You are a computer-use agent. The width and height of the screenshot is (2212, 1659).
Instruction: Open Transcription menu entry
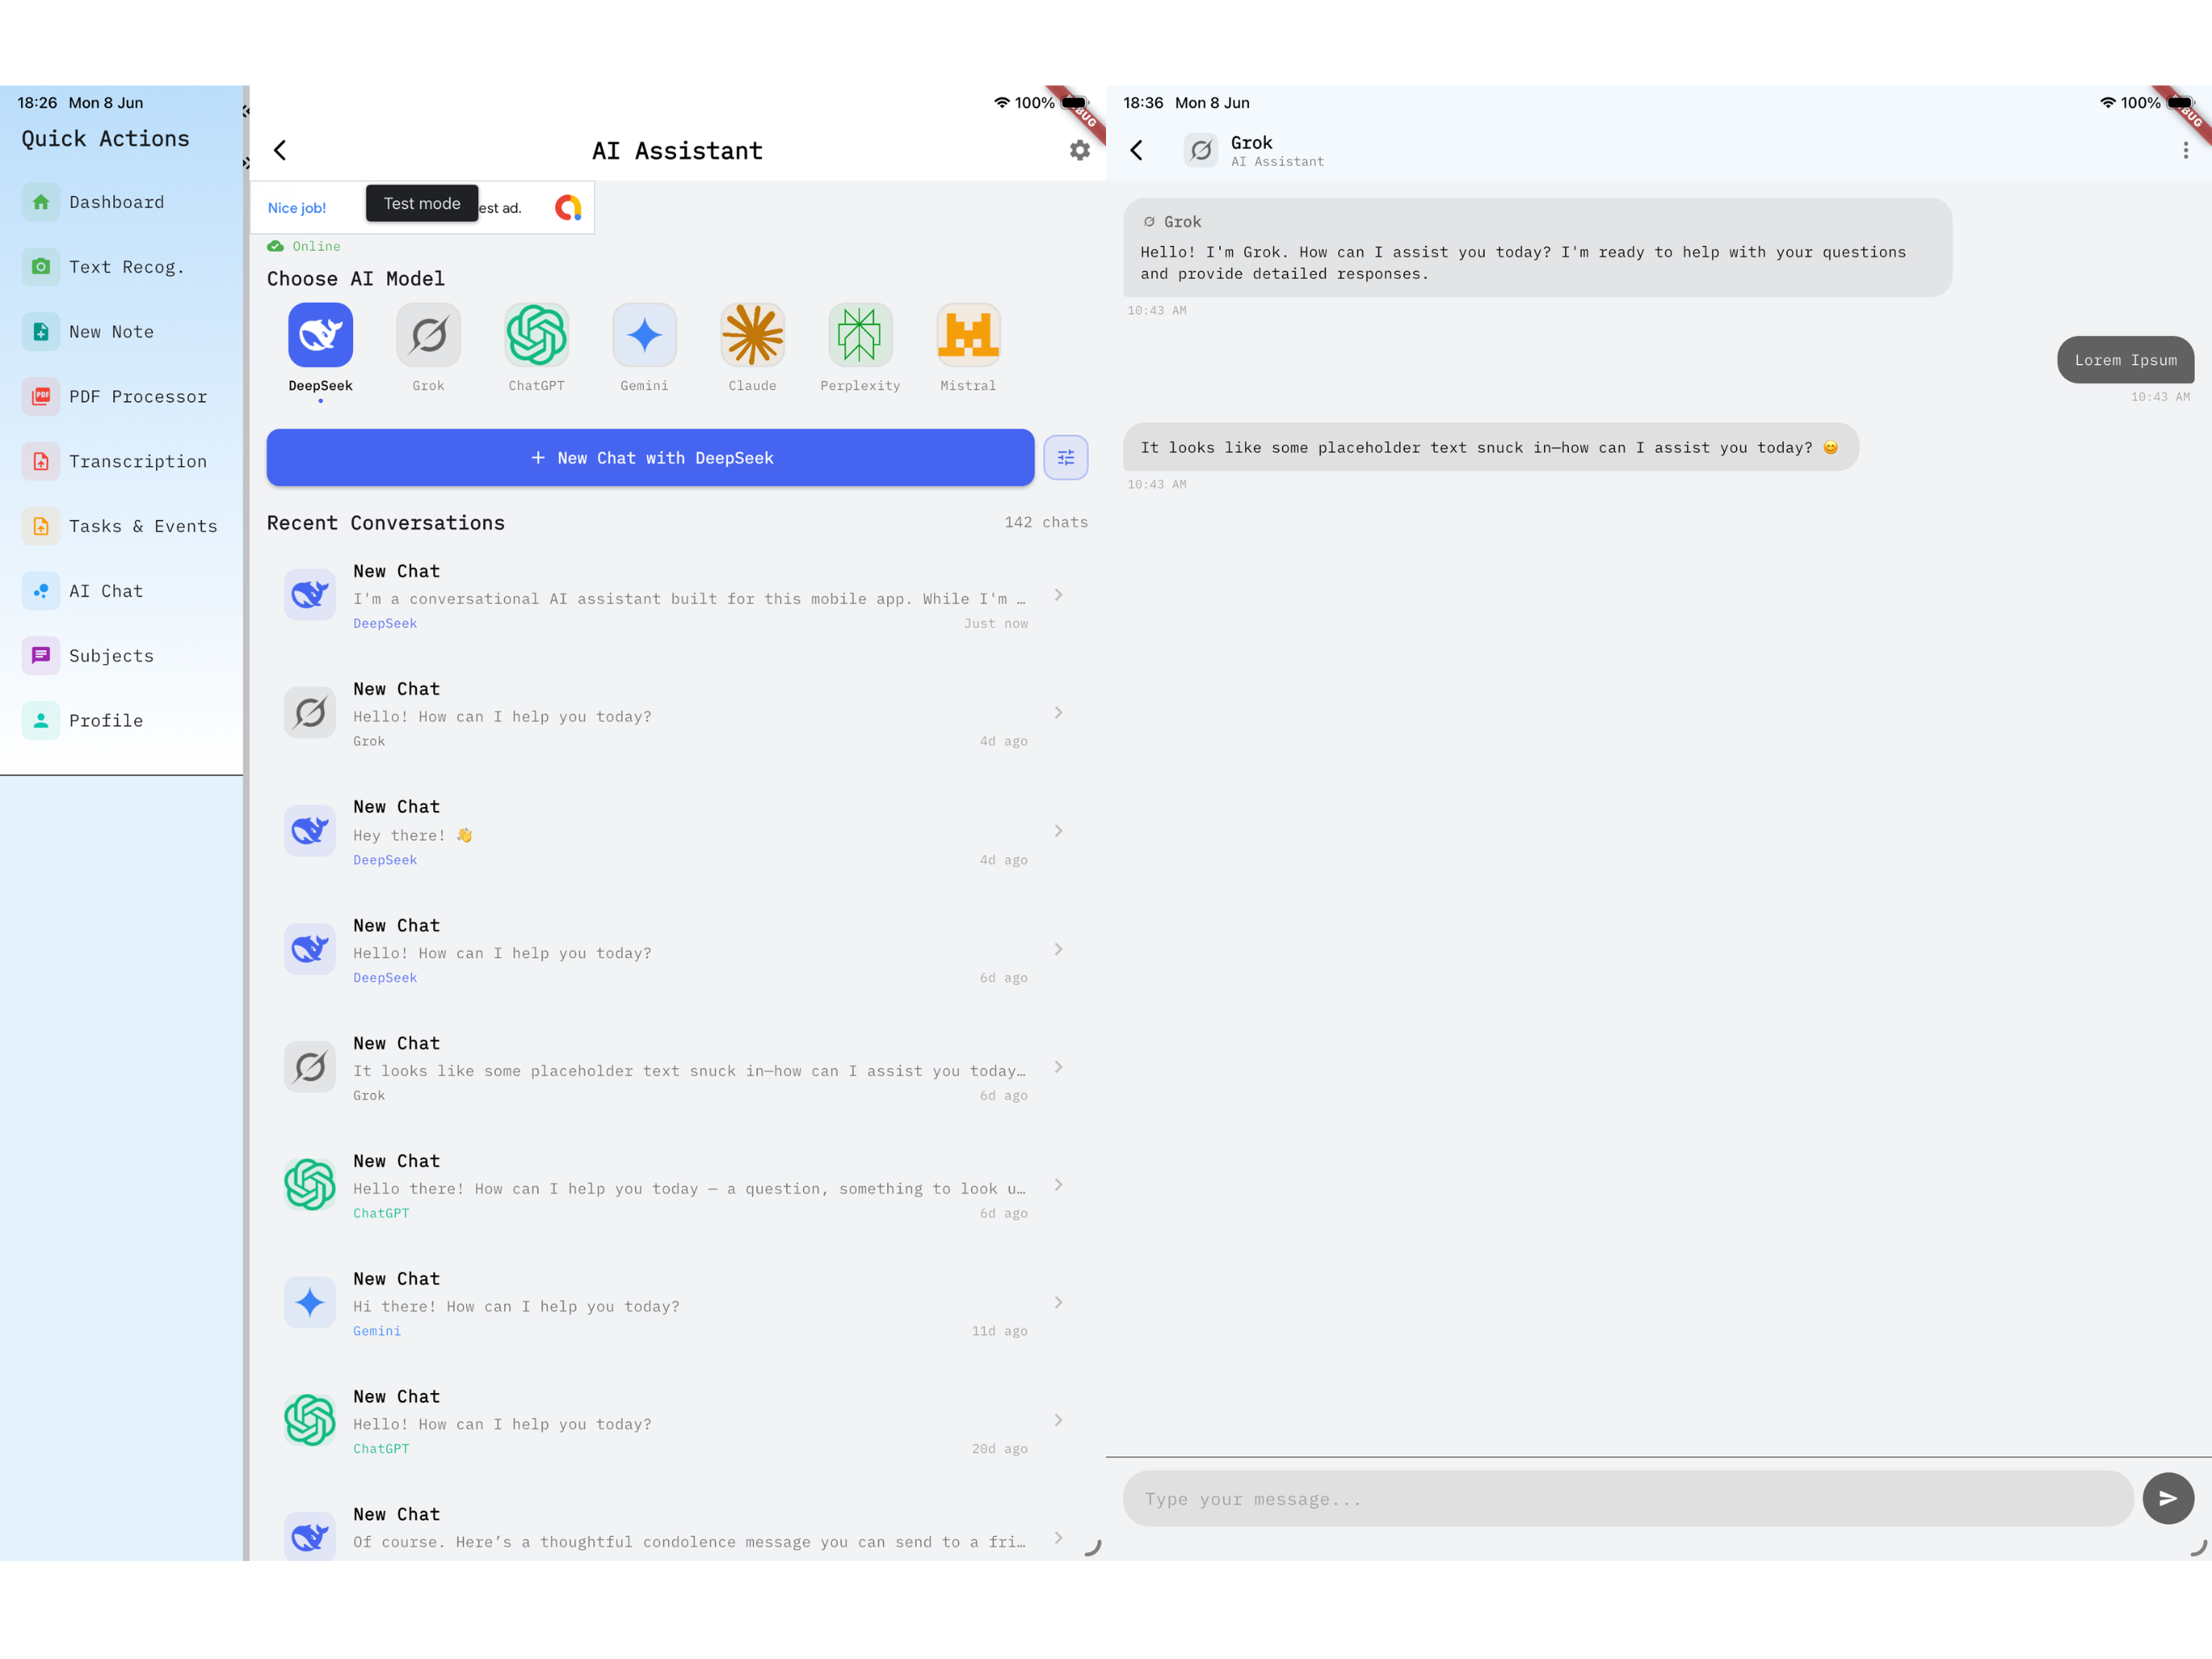122,461
